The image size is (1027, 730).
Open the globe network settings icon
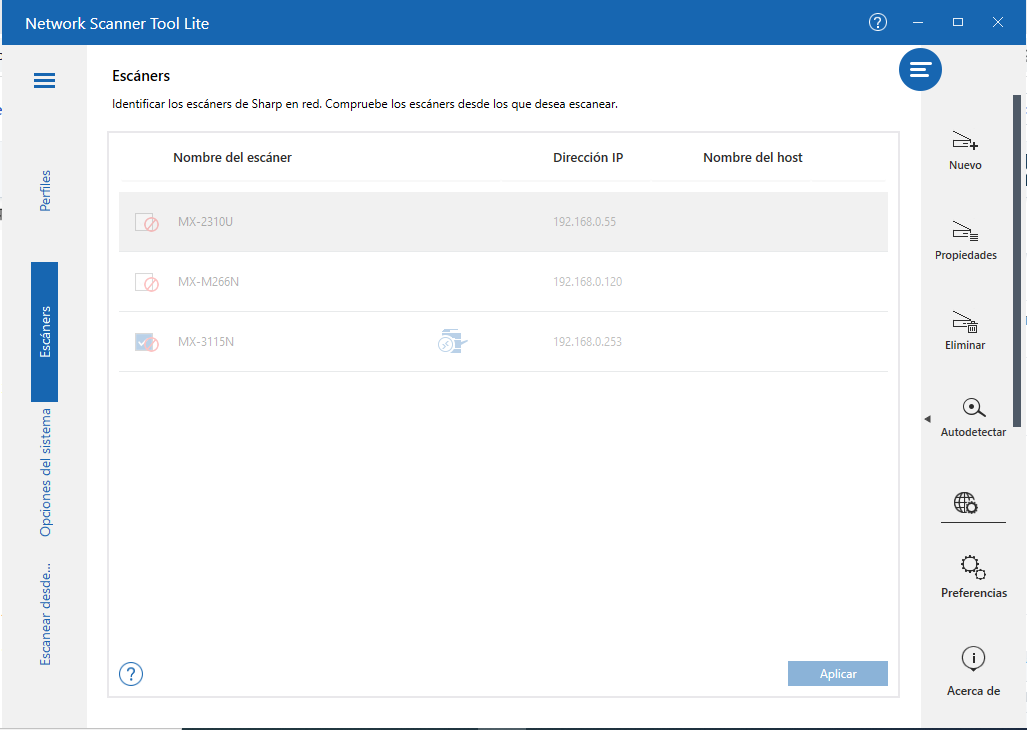click(x=965, y=503)
